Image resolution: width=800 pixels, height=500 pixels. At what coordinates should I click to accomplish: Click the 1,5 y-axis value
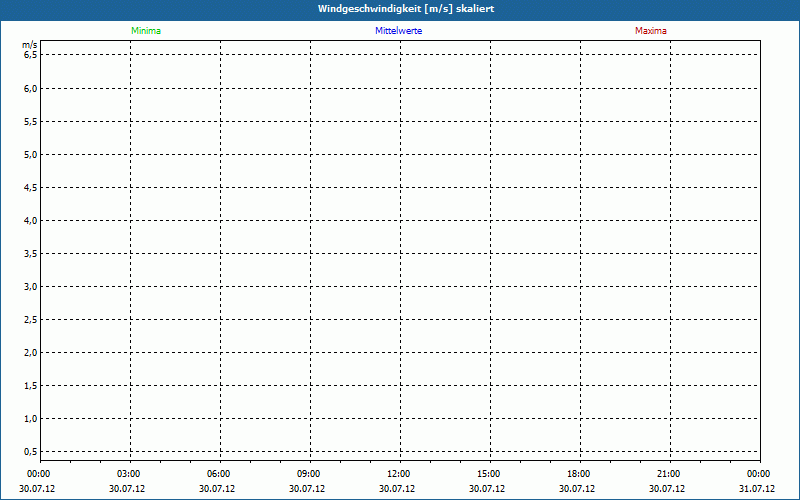31,386
